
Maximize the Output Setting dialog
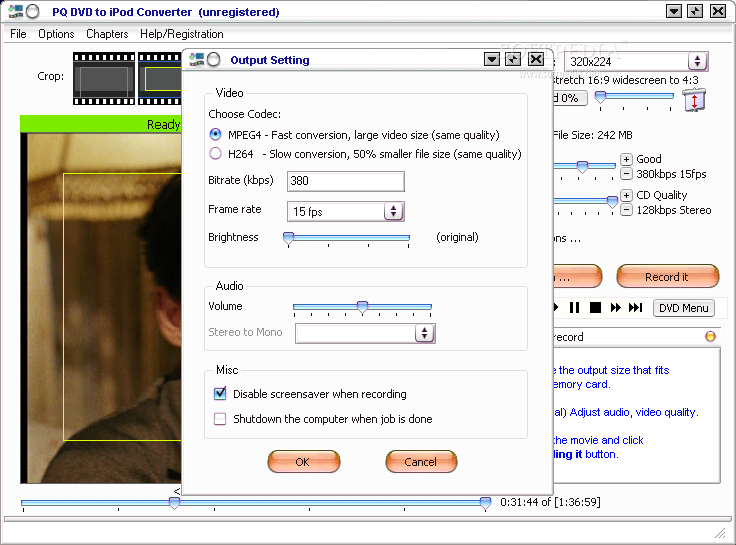514,59
